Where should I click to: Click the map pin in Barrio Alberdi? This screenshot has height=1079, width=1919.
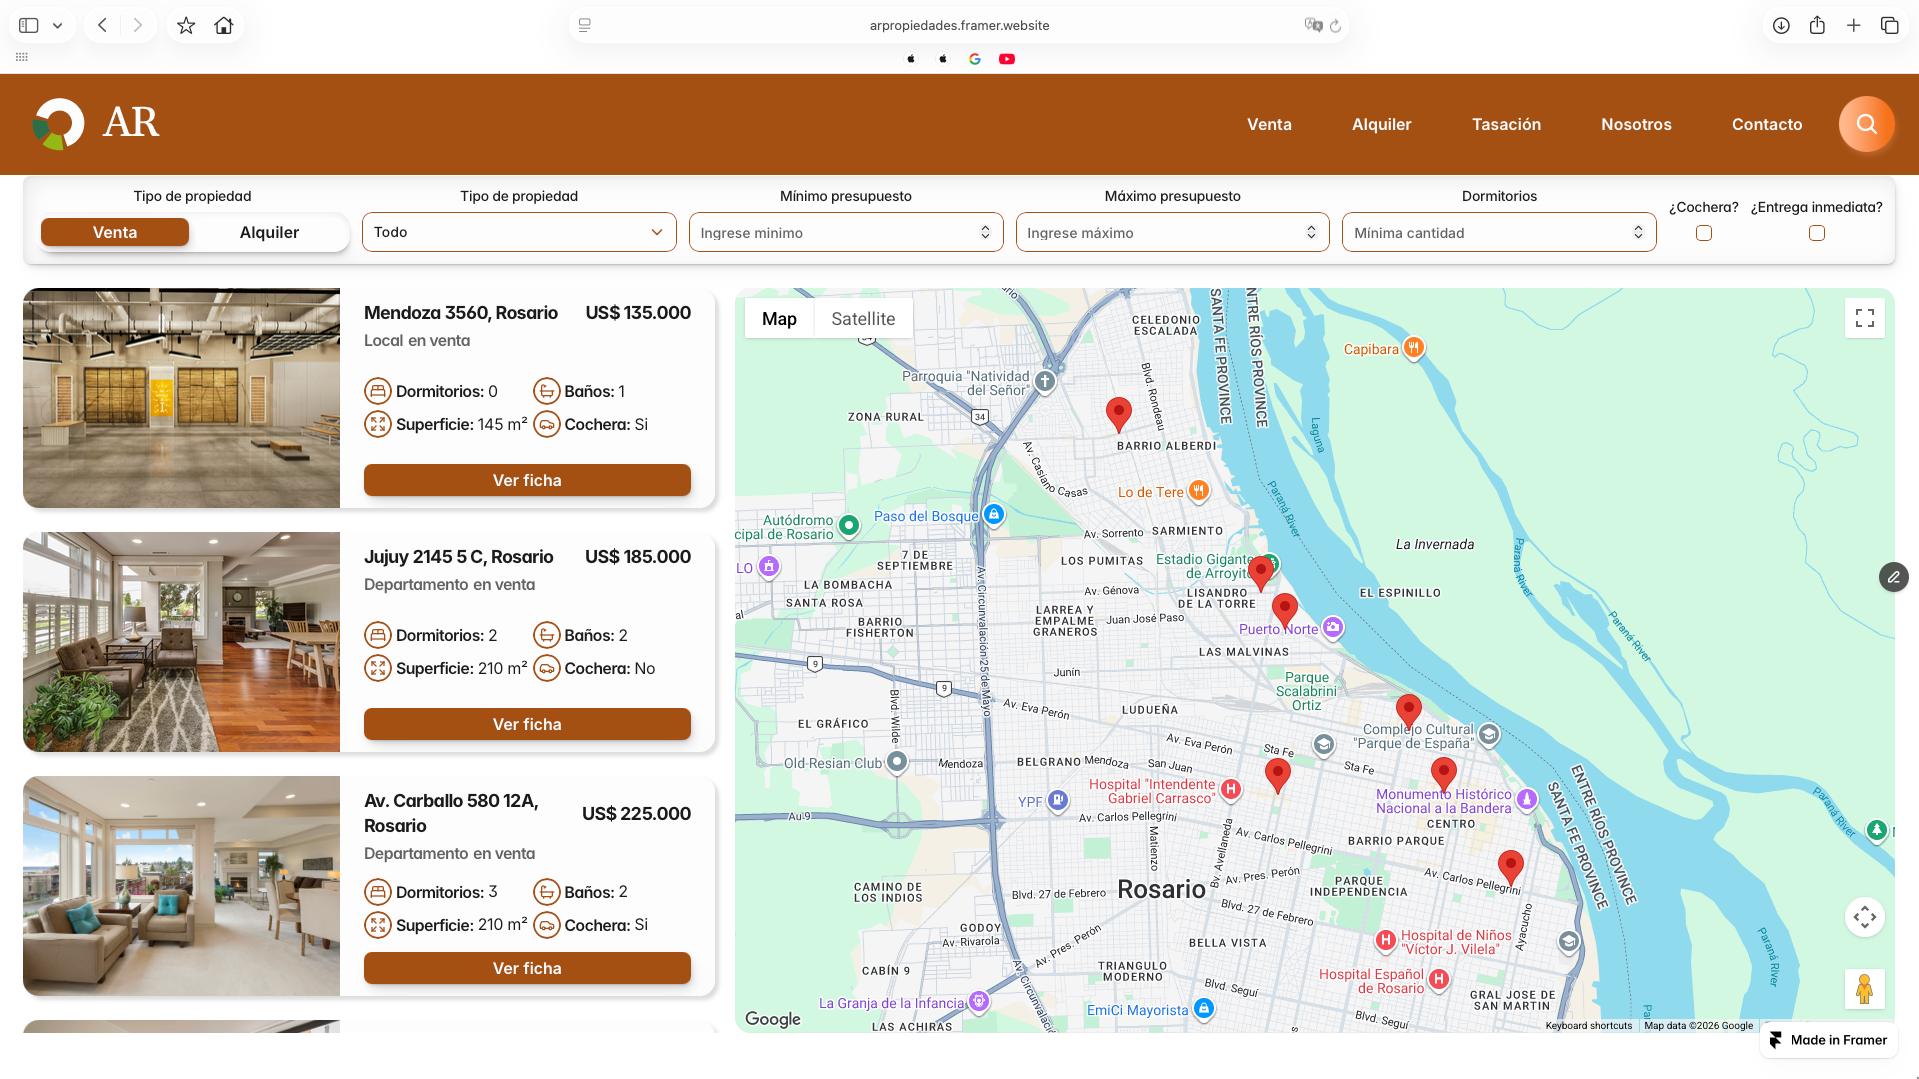coord(1118,413)
